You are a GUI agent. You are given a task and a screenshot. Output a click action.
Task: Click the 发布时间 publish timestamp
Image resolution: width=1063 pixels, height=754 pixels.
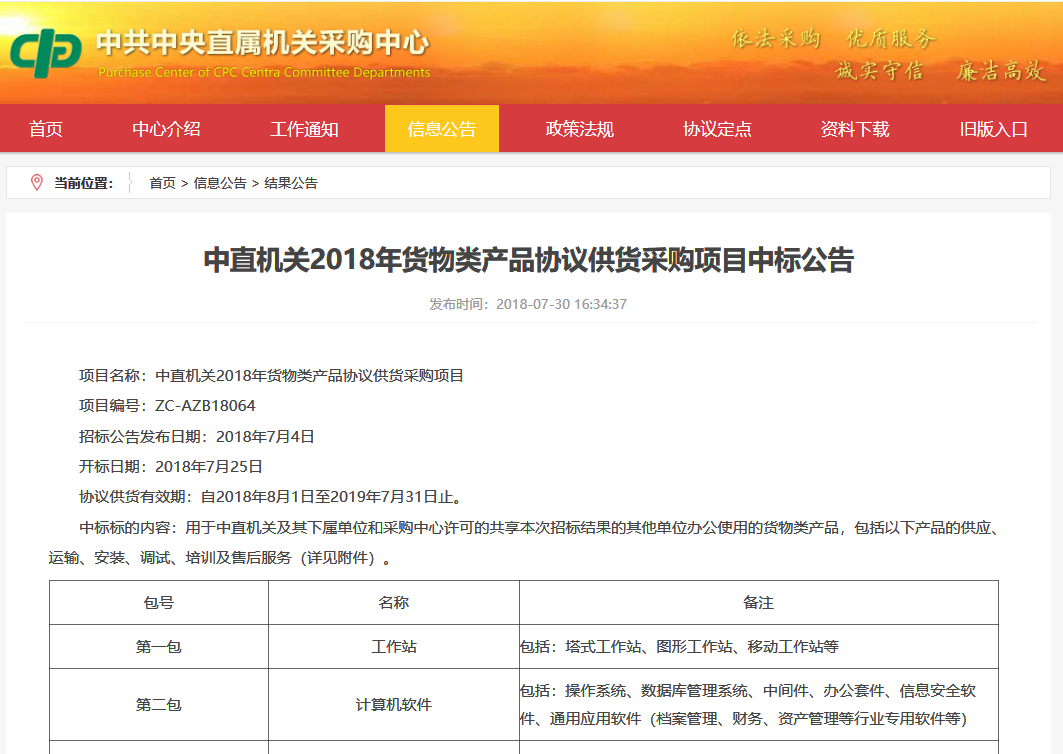[x=528, y=304]
